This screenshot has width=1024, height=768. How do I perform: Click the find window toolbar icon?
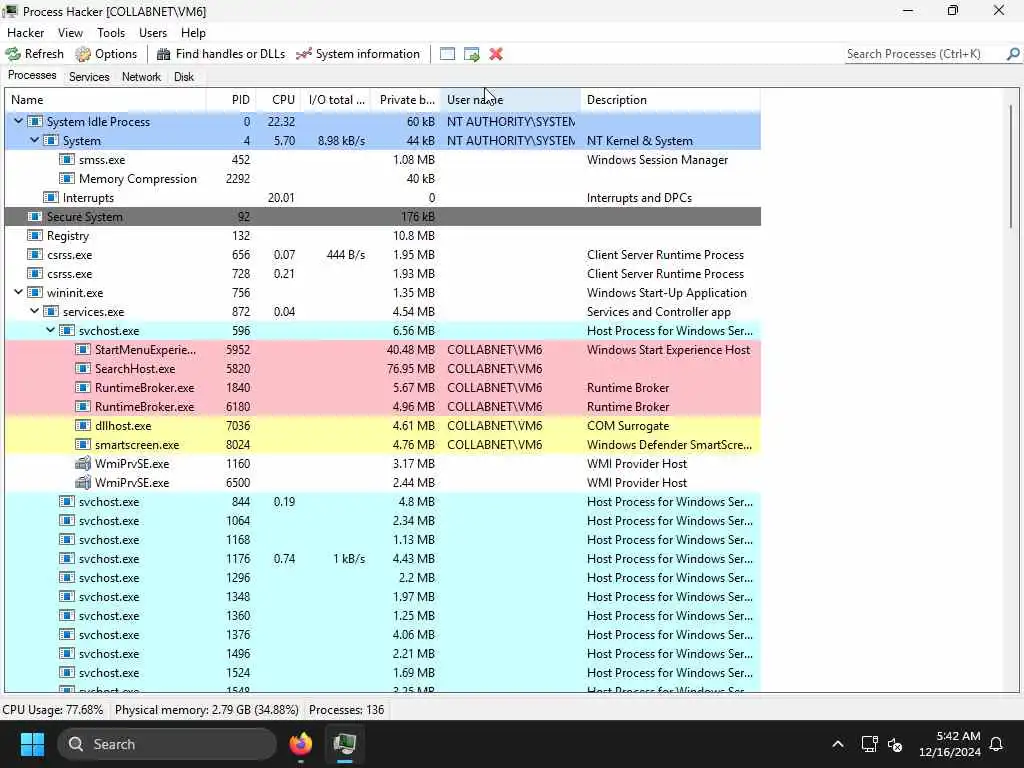tap(447, 54)
